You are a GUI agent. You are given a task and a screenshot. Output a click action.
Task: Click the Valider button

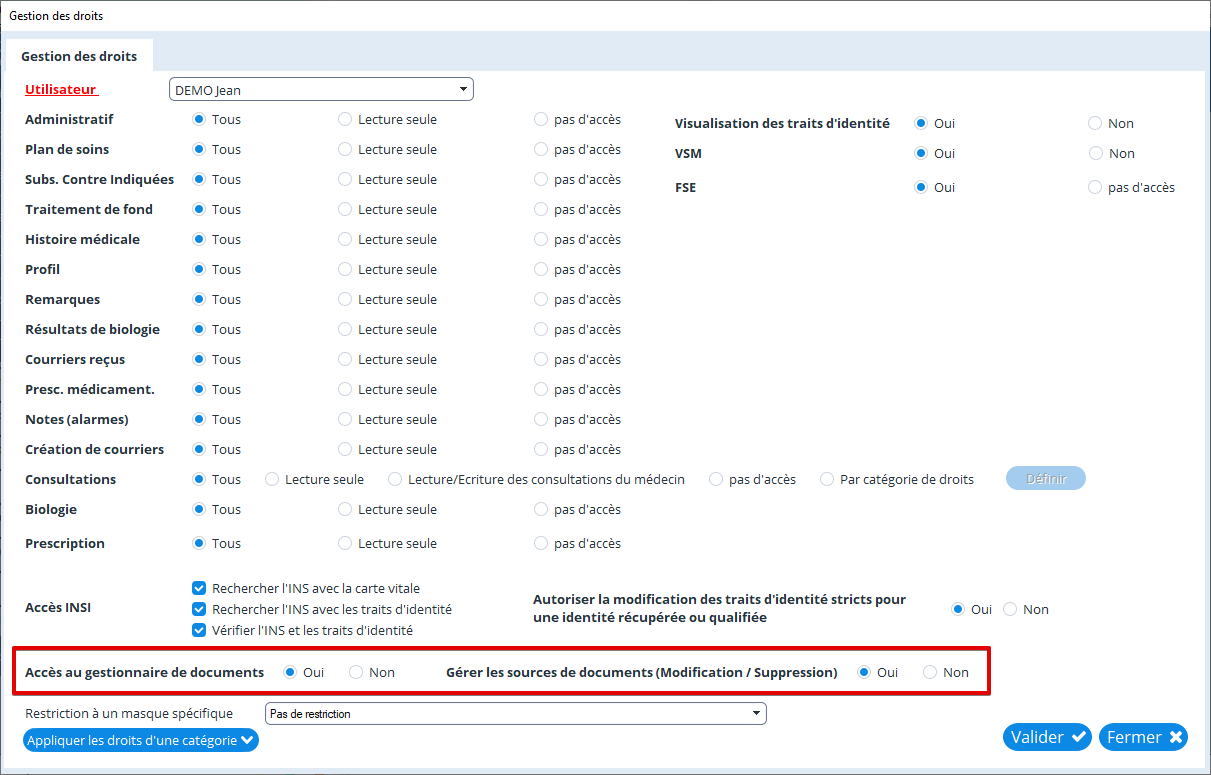pyautogui.click(x=1047, y=737)
